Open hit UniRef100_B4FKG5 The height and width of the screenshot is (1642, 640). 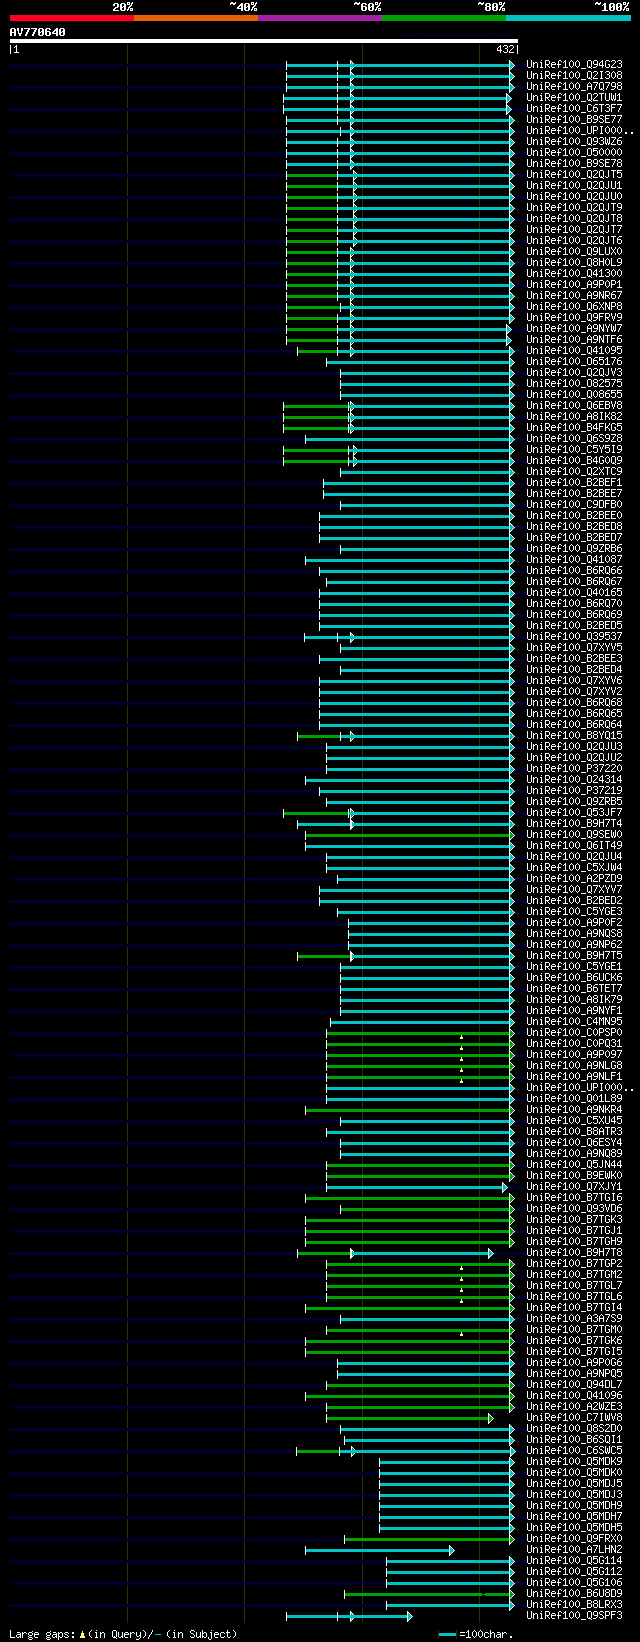pos(574,428)
